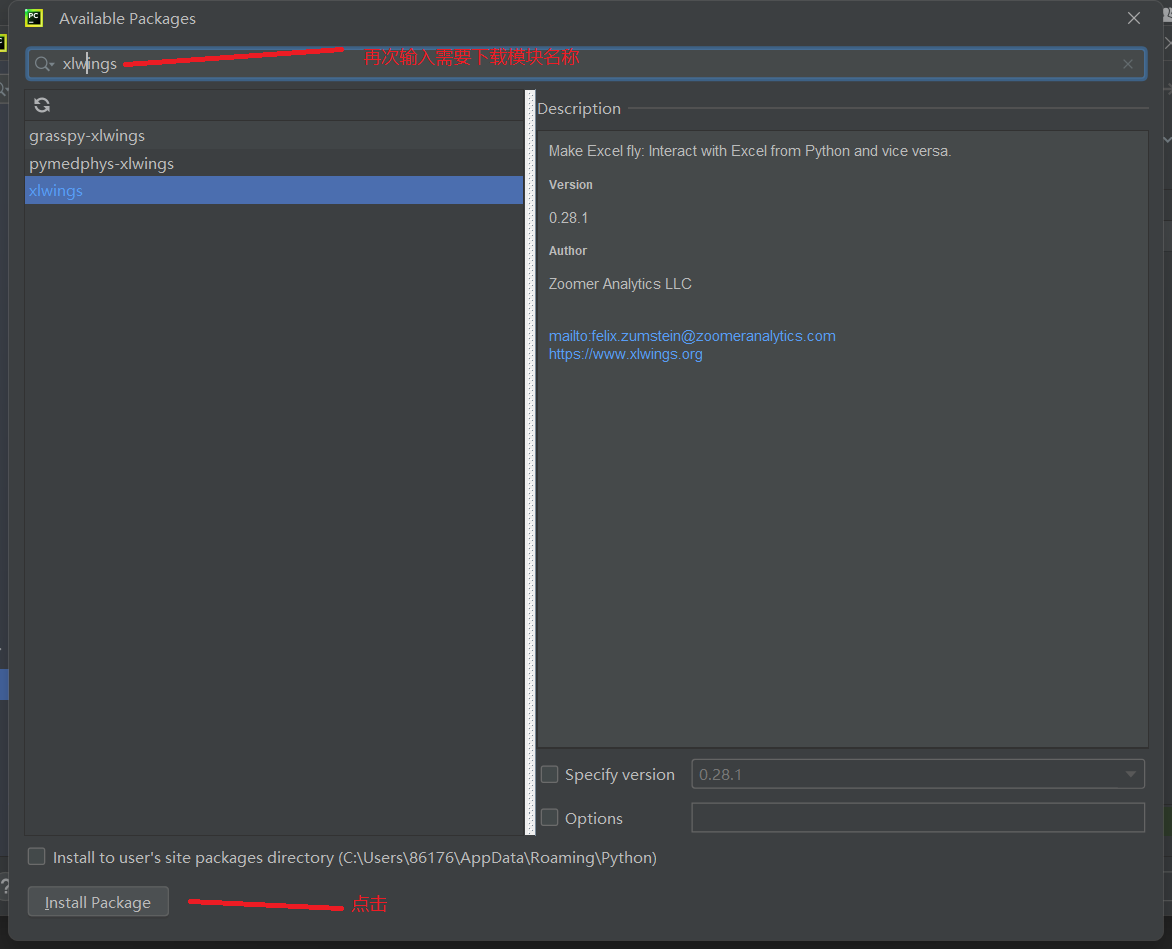Screen dimensions: 1172x949
Task: Open the search options magnifier icon
Action: (44, 64)
